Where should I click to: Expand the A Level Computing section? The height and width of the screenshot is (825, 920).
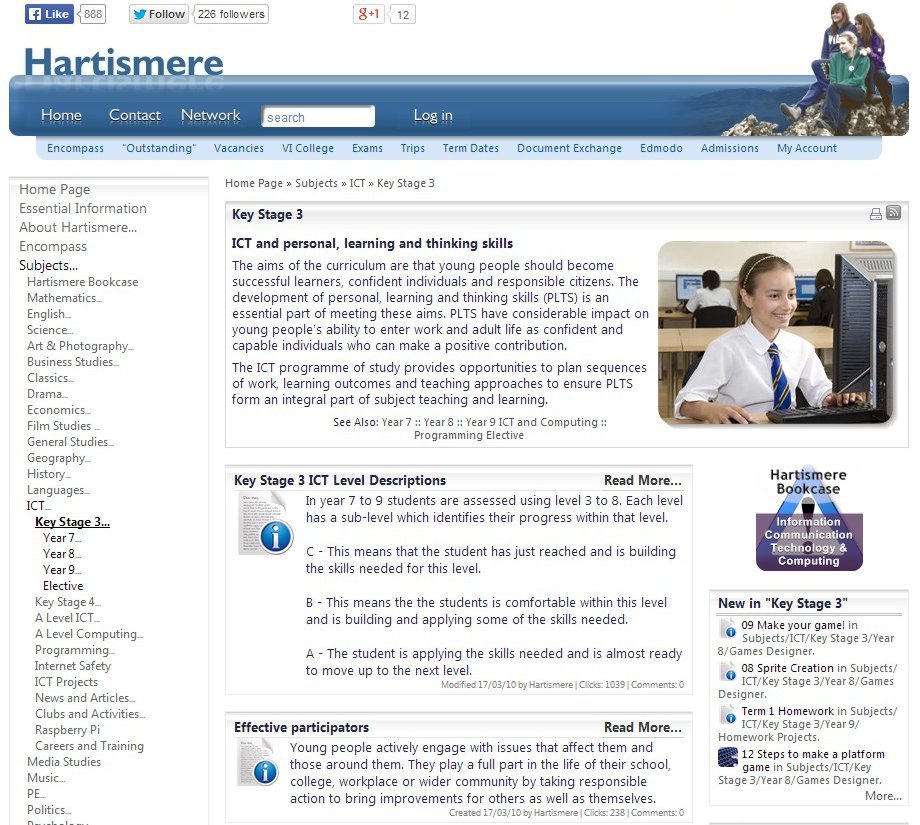tap(89, 634)
